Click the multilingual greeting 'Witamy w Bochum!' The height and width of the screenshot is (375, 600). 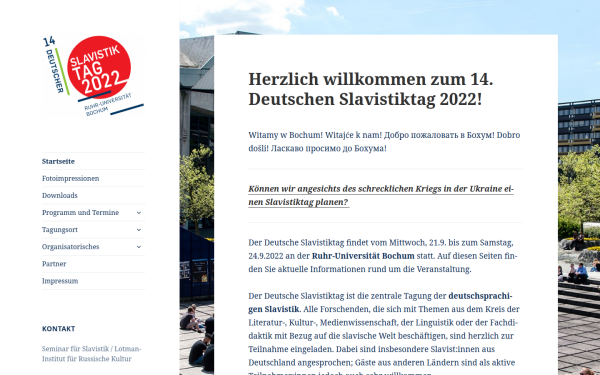[285, 135]
